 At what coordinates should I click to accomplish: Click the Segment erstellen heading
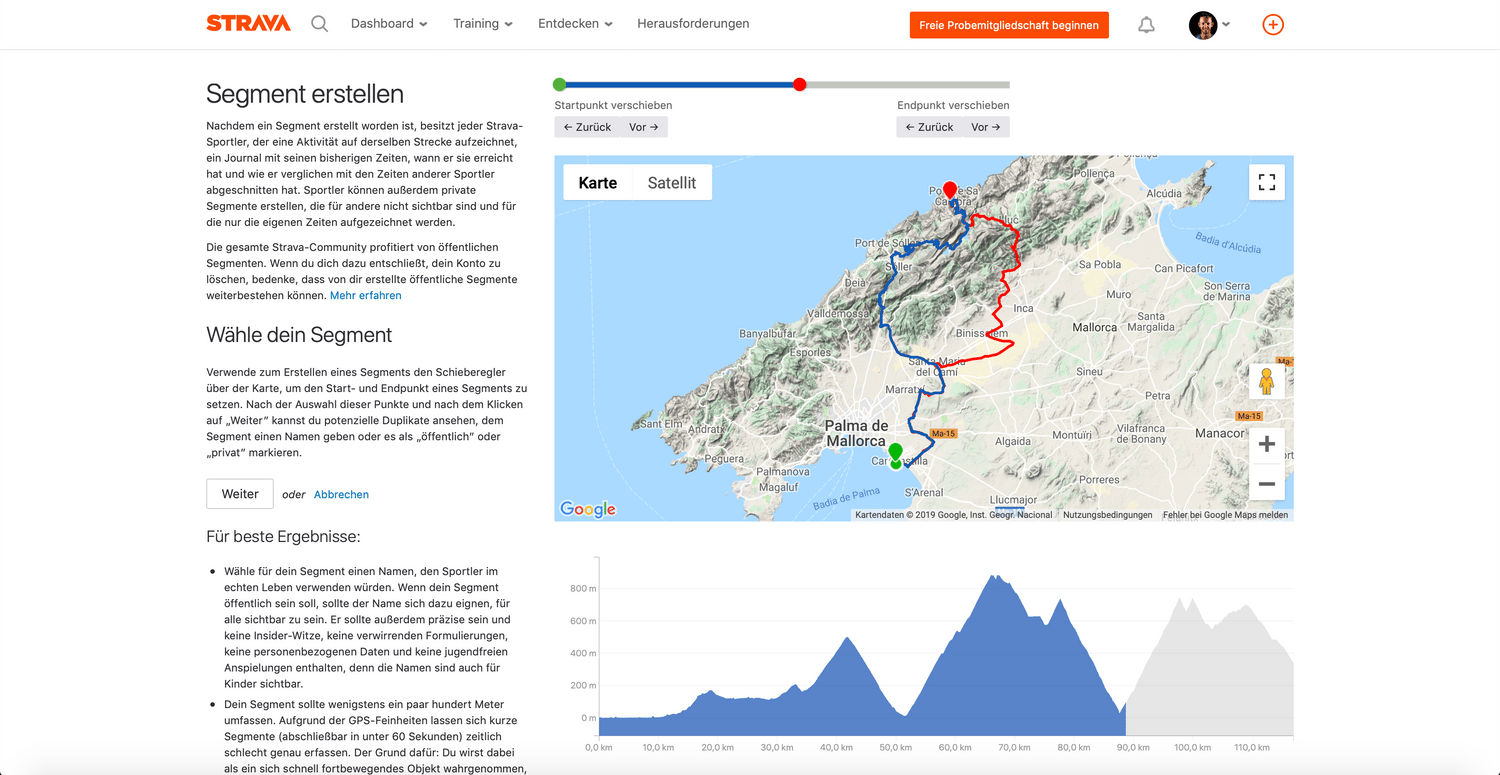305,94
